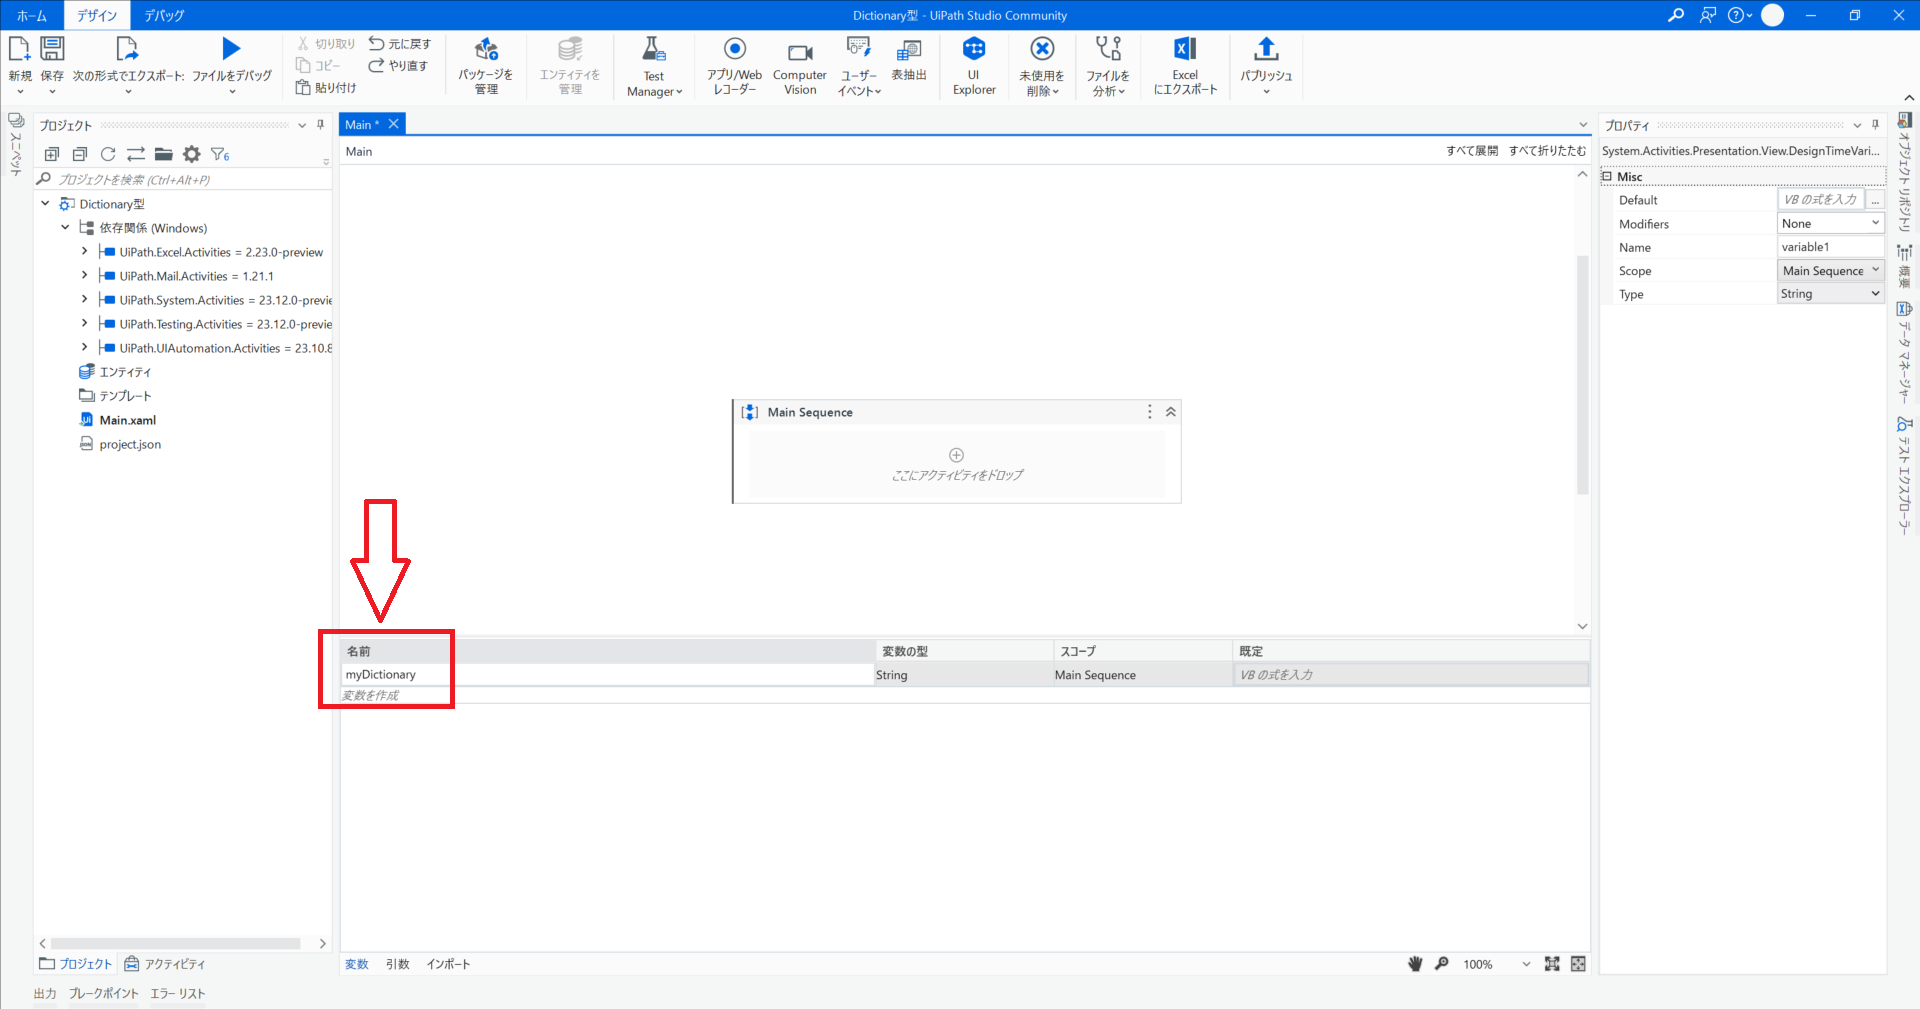Open 引数 (Arguments) tab

point(398,964)
